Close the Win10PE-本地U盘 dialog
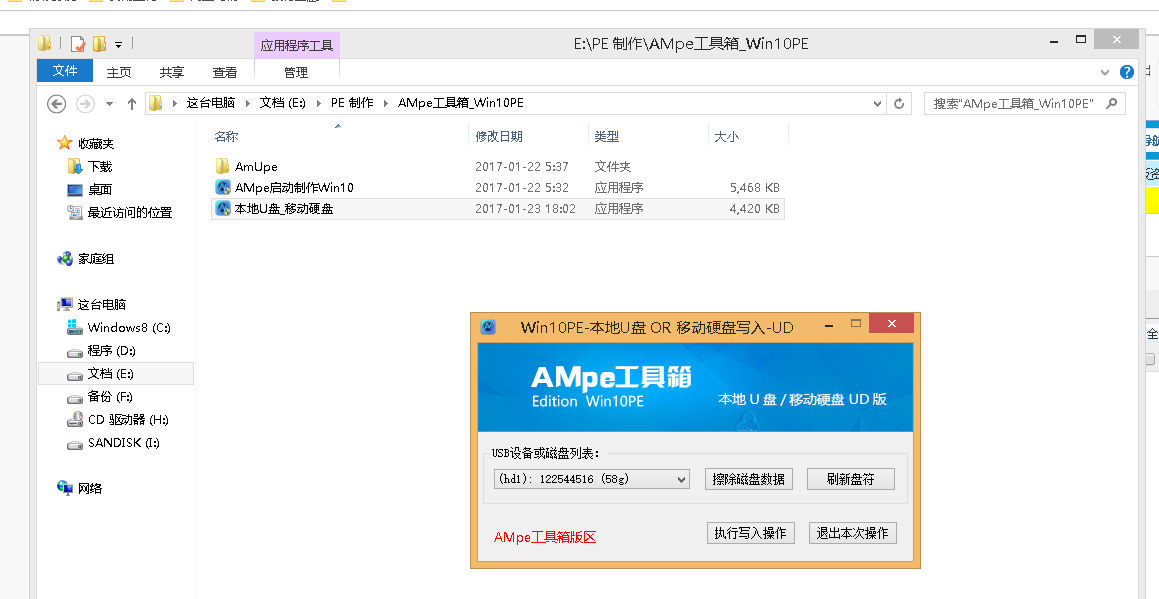This screenshot has height=599, width=1159. pyautogui.click(x=891, y=323)
